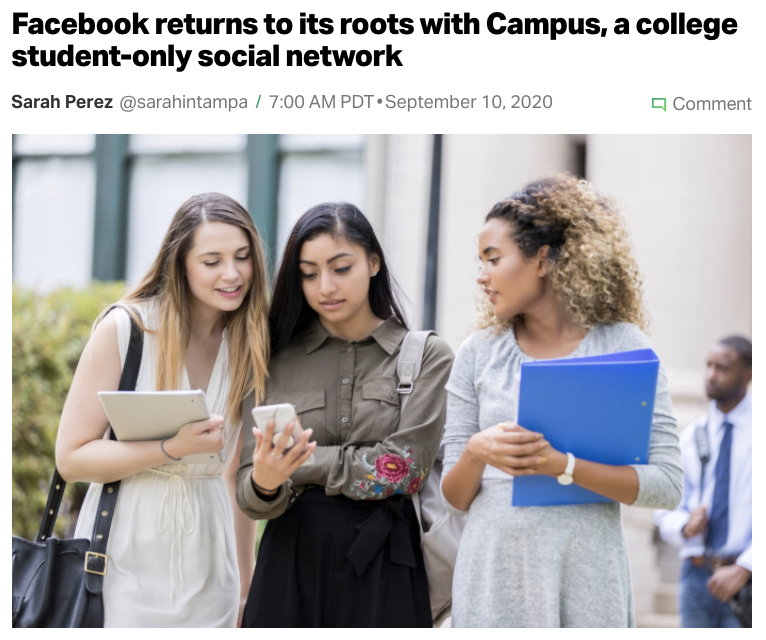Screen dimensions: 766x640
Task: Click the white wristwatch in the photo
Action: [567, 469]
